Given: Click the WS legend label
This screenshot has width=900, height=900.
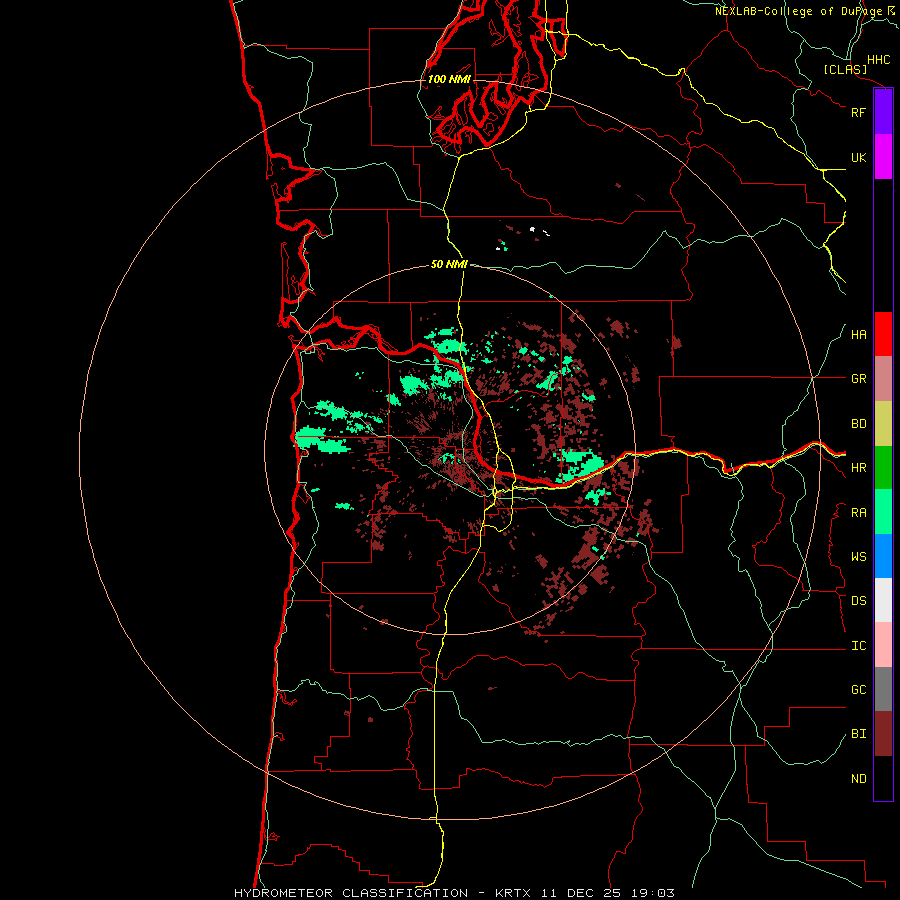Looking at the screenshot, I should coord(858,557).
